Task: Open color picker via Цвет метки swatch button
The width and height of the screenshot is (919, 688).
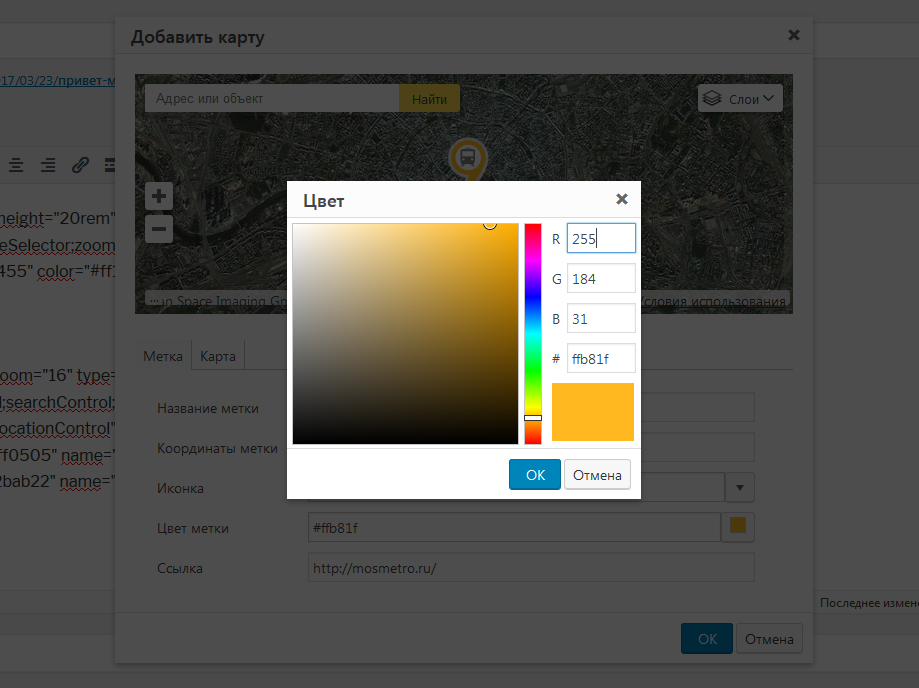Action: click(738, 526)
